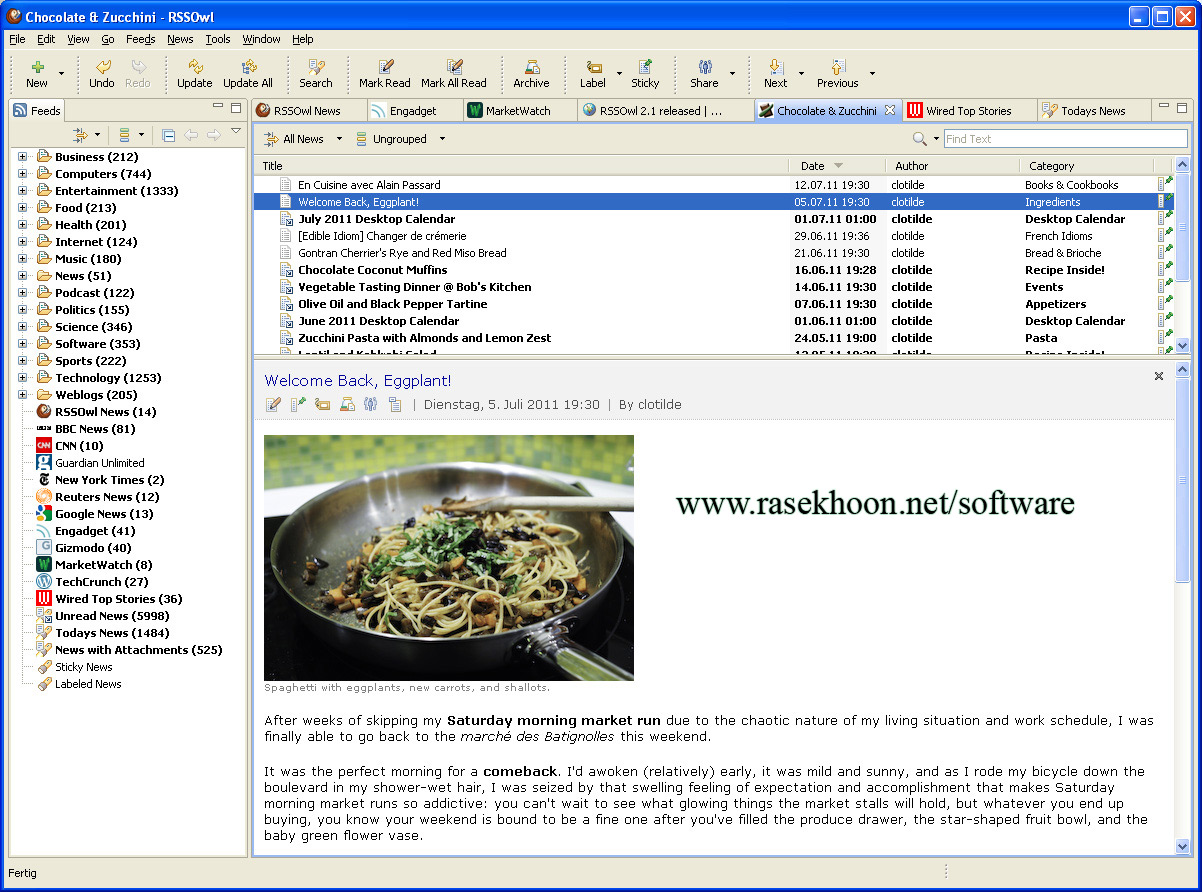Sort by the Author column header
The width and height of the screenshot is (1202, 892).
(952, 166)
